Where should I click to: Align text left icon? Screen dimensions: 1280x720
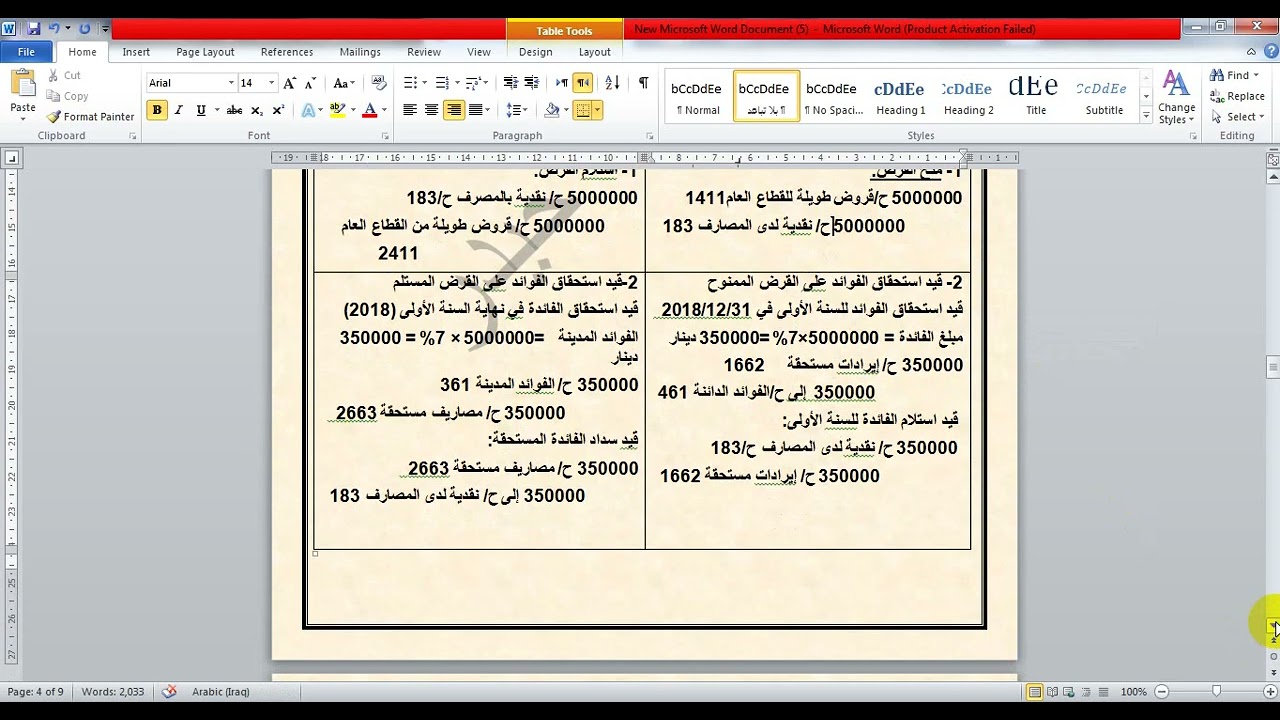pos(409,110)
